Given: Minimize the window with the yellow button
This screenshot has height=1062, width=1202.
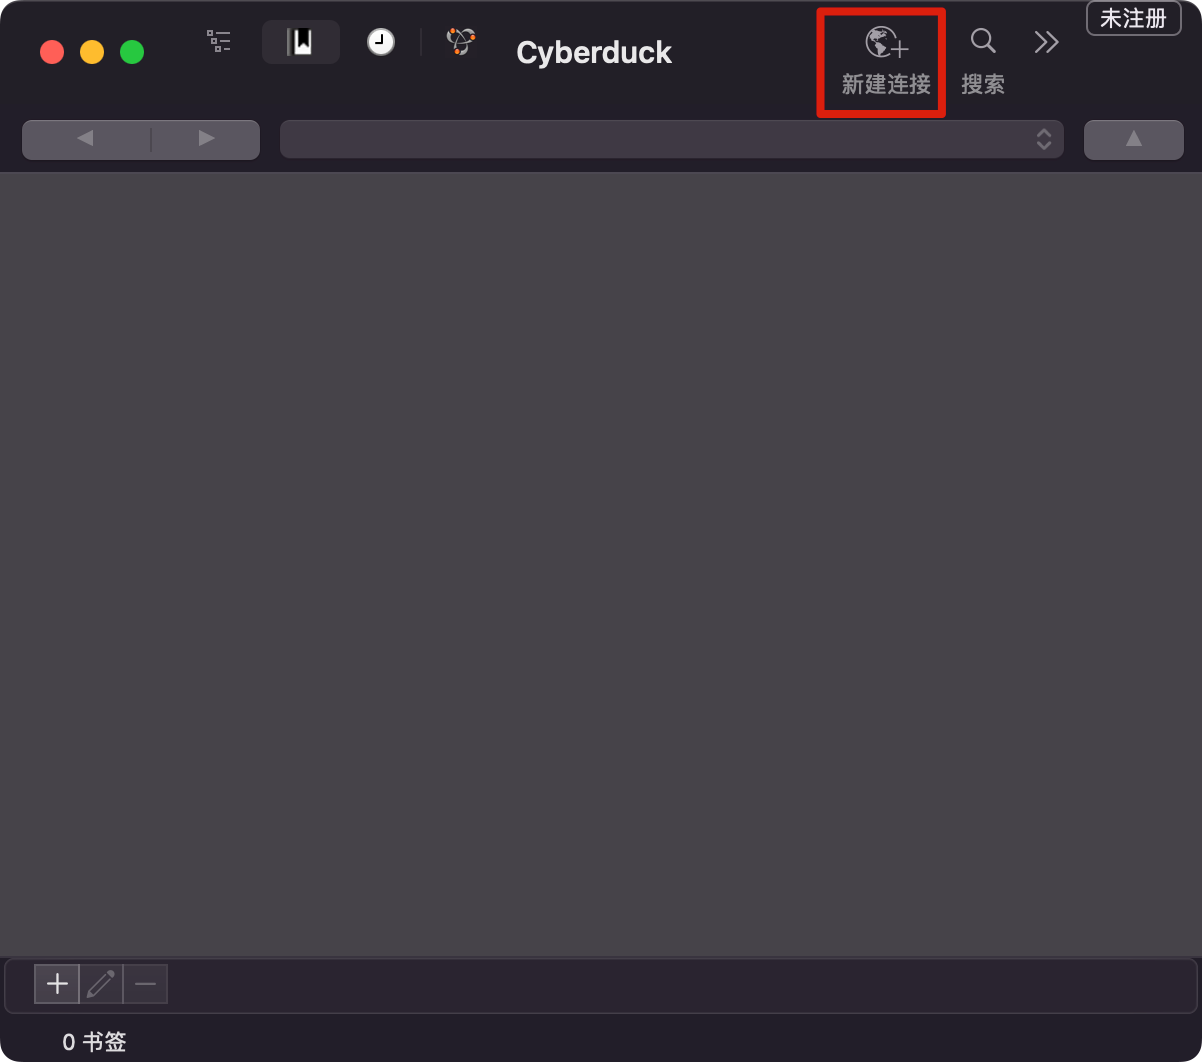Looking at the screenshot, I should click(x=92, y=52).
